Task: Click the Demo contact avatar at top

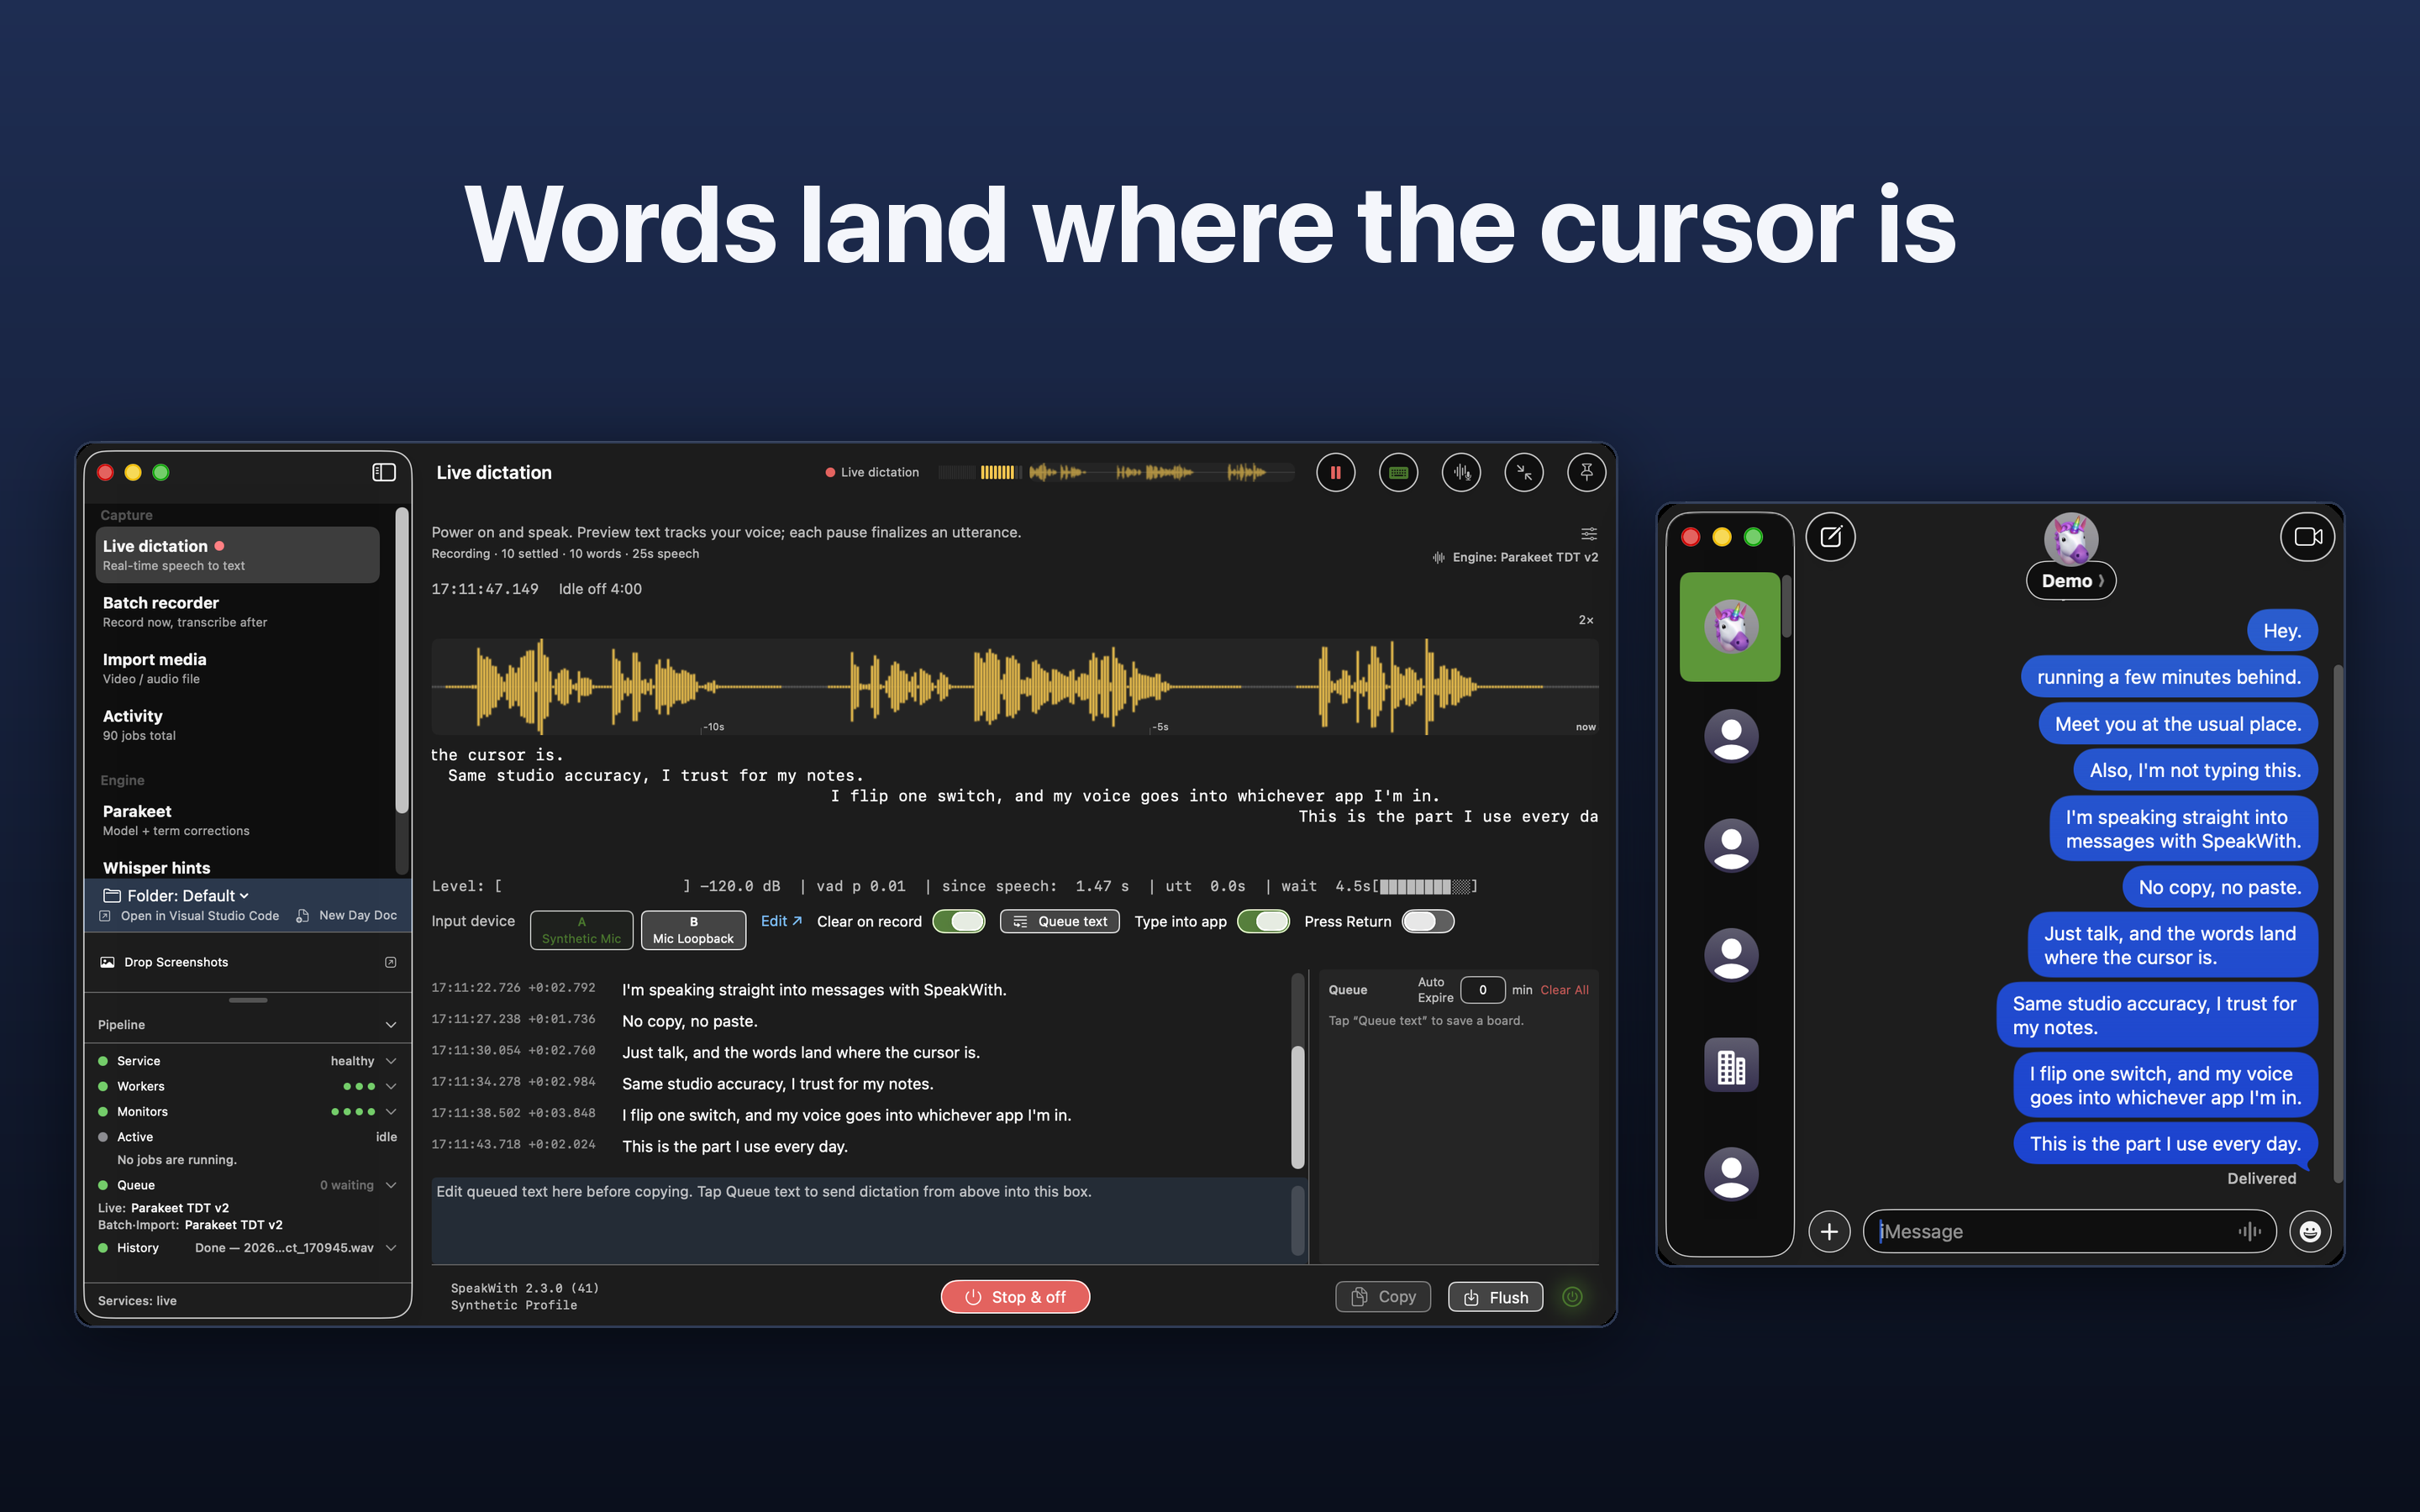Action: tap(2071, 539)
